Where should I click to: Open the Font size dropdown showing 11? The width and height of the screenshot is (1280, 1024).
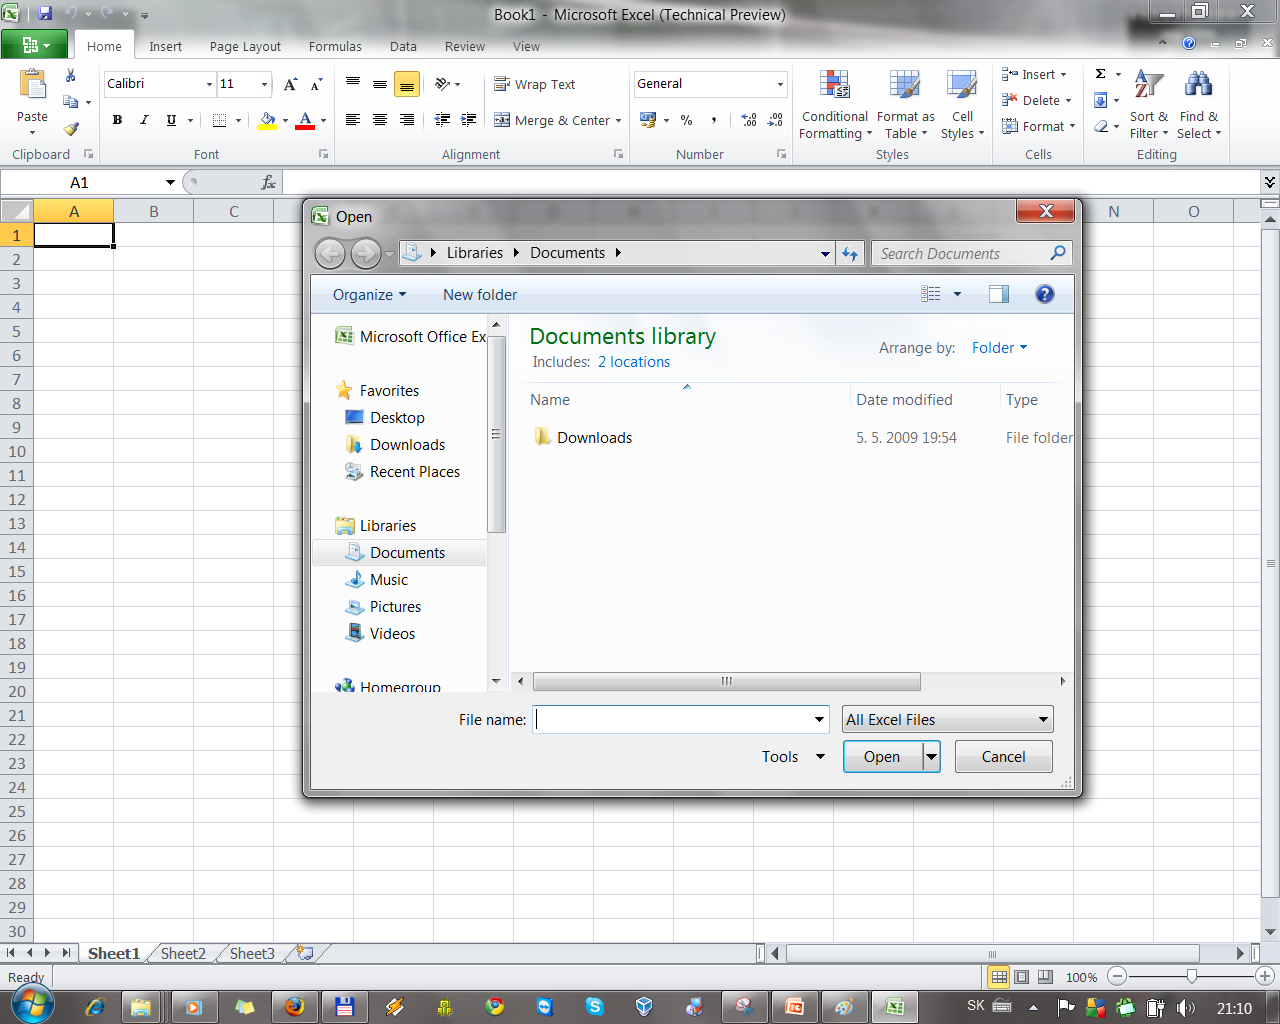tap(264, 84)
